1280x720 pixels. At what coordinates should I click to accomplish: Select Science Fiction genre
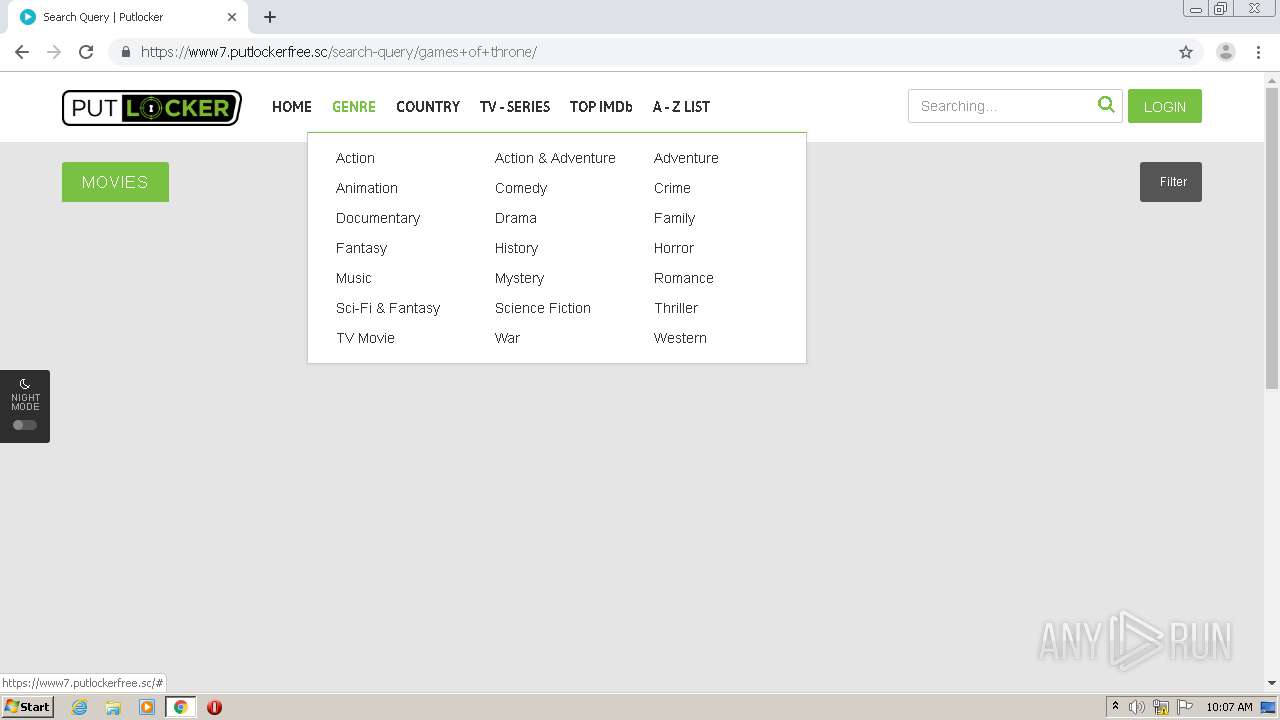[x=543, y=308]
